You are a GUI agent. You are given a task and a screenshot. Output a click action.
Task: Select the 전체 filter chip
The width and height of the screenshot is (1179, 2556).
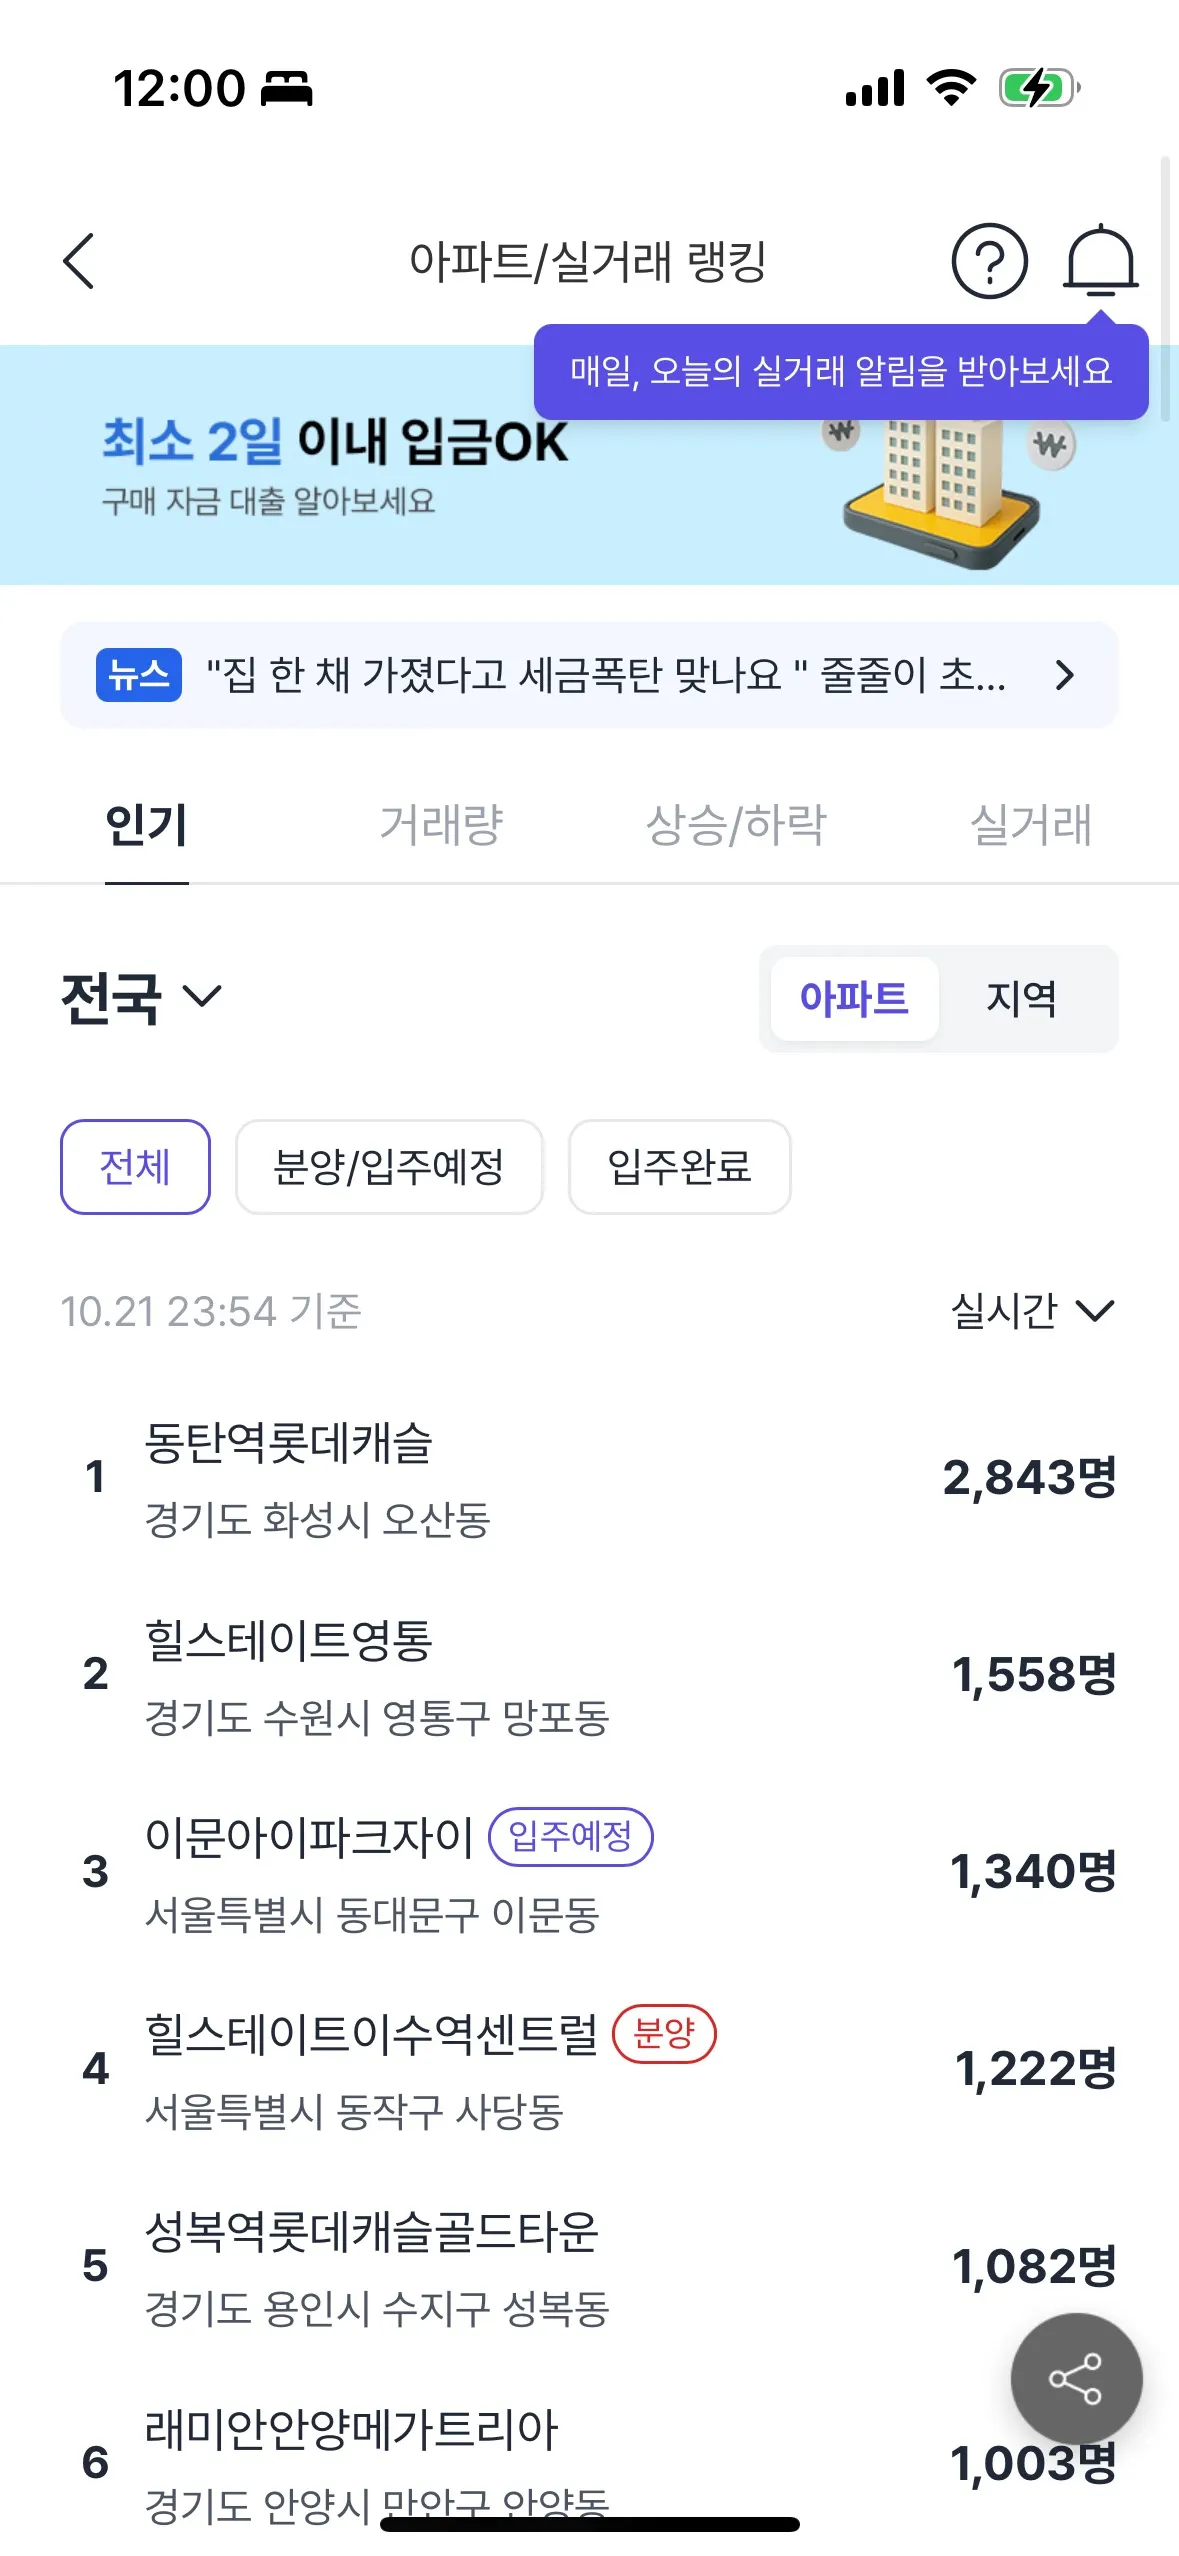[135, 1166]
